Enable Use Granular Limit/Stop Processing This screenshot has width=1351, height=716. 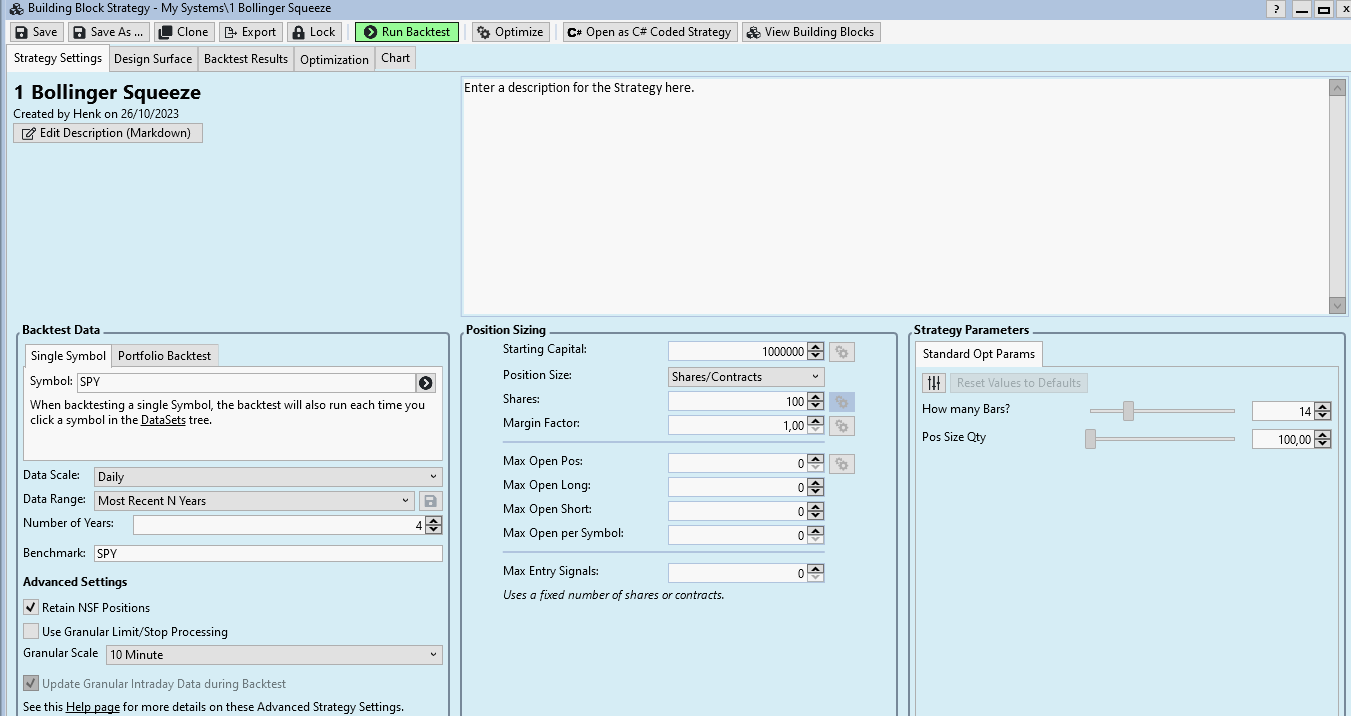[31, 631]
